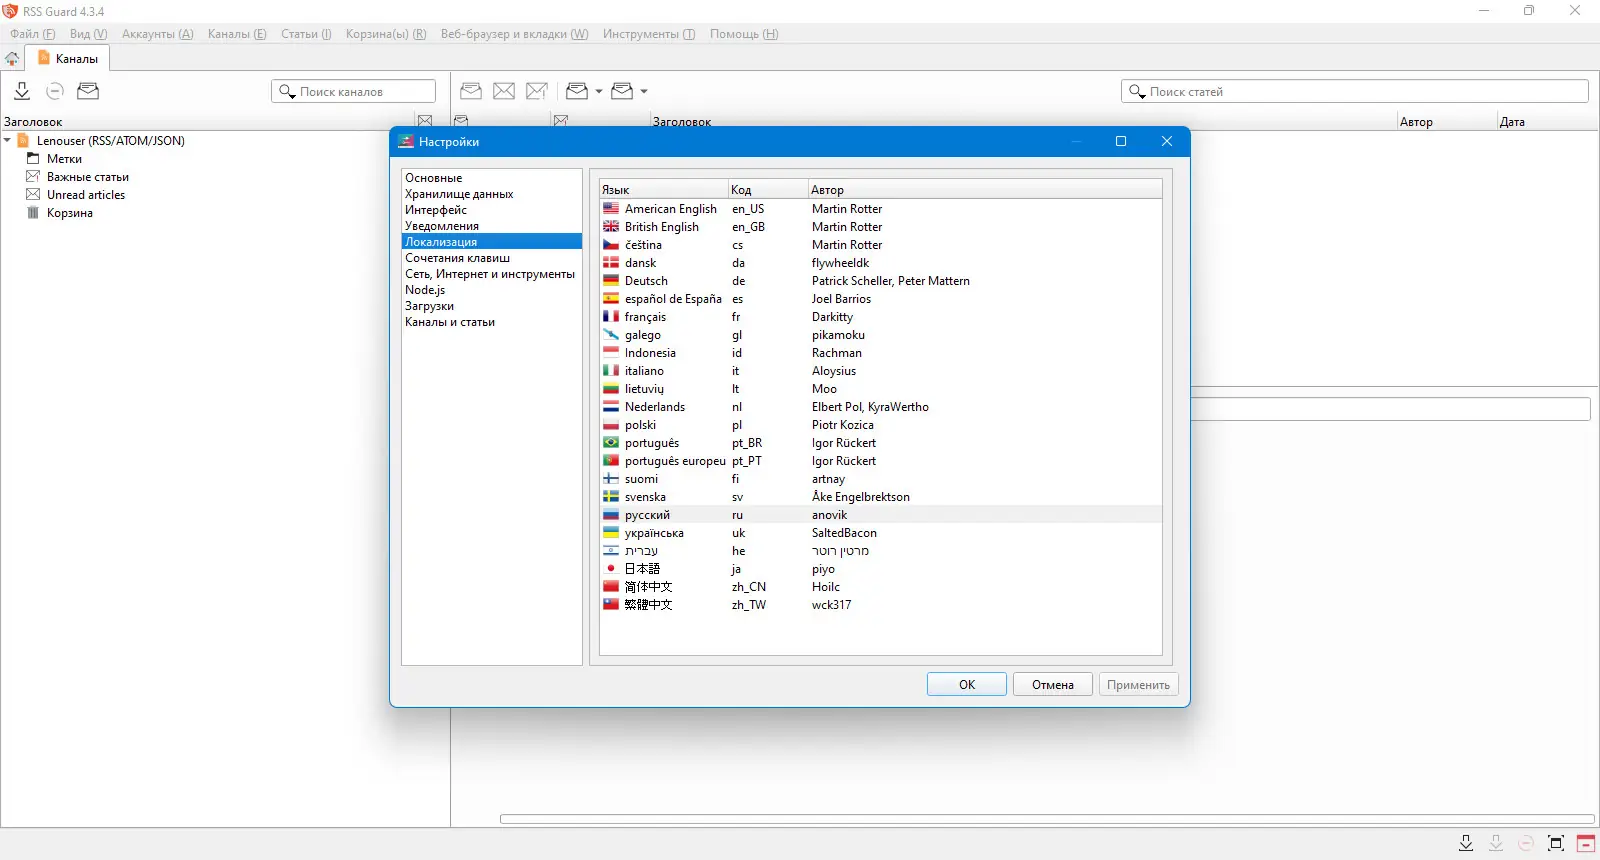
Task: Select the Nederlands language row
Action: [x=881, y=407]
